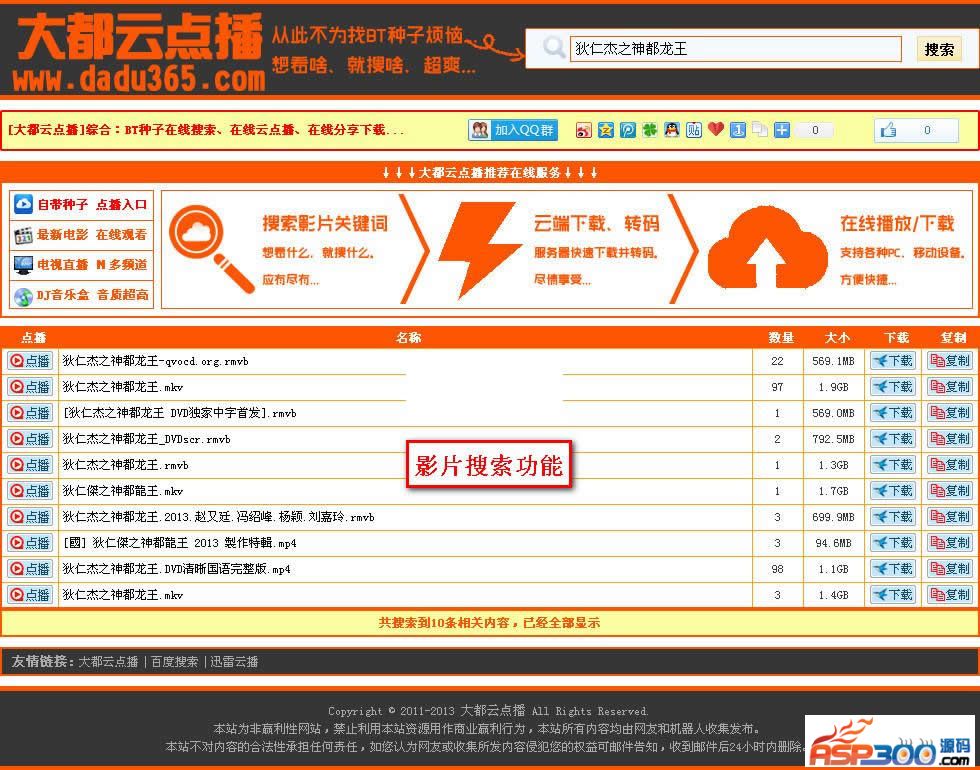Click the quantity value 97
Viewport: 980px width, 770px height.
pyautogui.click(x=777, y=387)
